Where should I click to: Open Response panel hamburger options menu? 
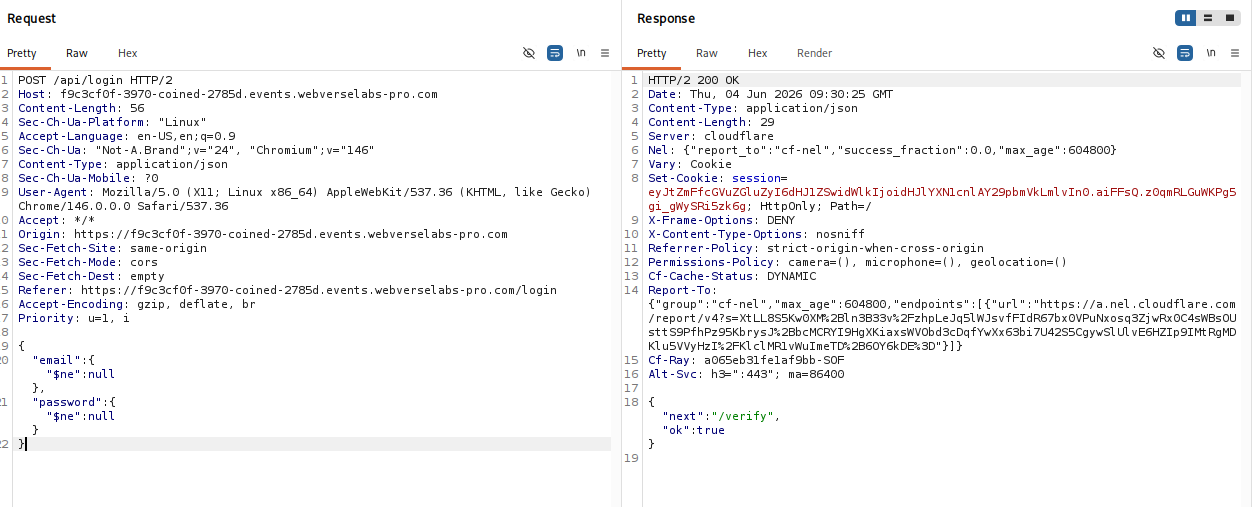click(x=1235, y=53)
